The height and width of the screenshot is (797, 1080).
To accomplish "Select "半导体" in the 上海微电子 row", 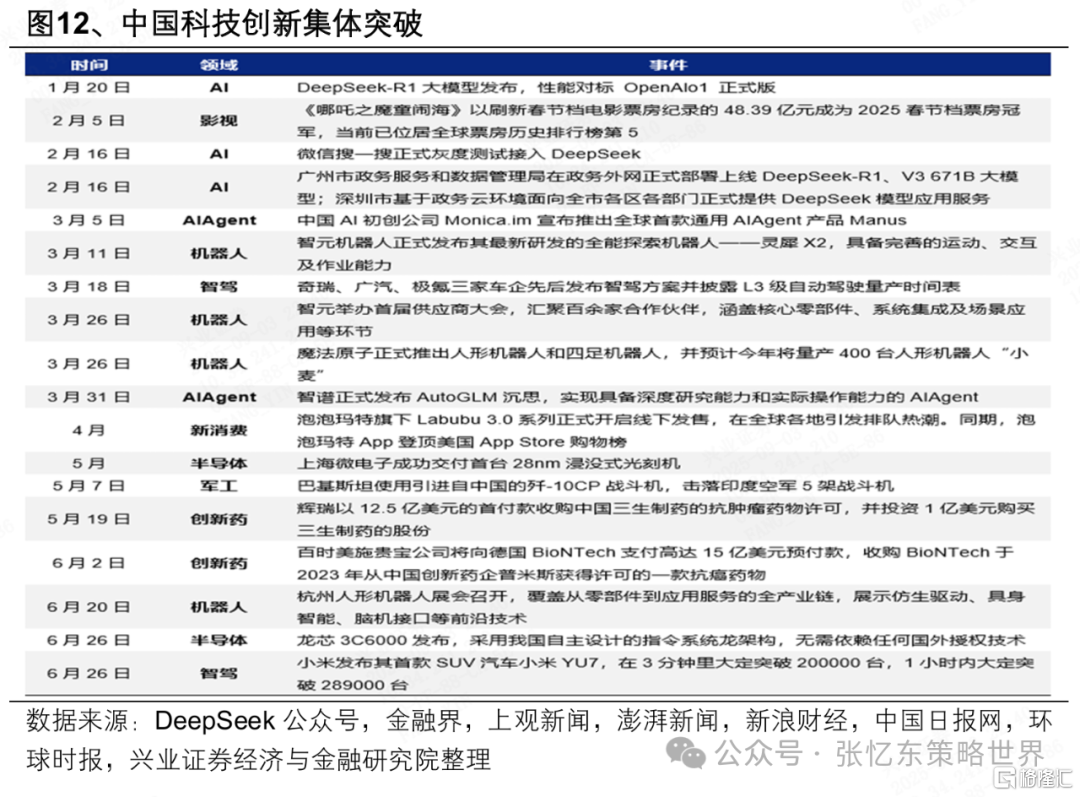I will click(x=219, y=464).
